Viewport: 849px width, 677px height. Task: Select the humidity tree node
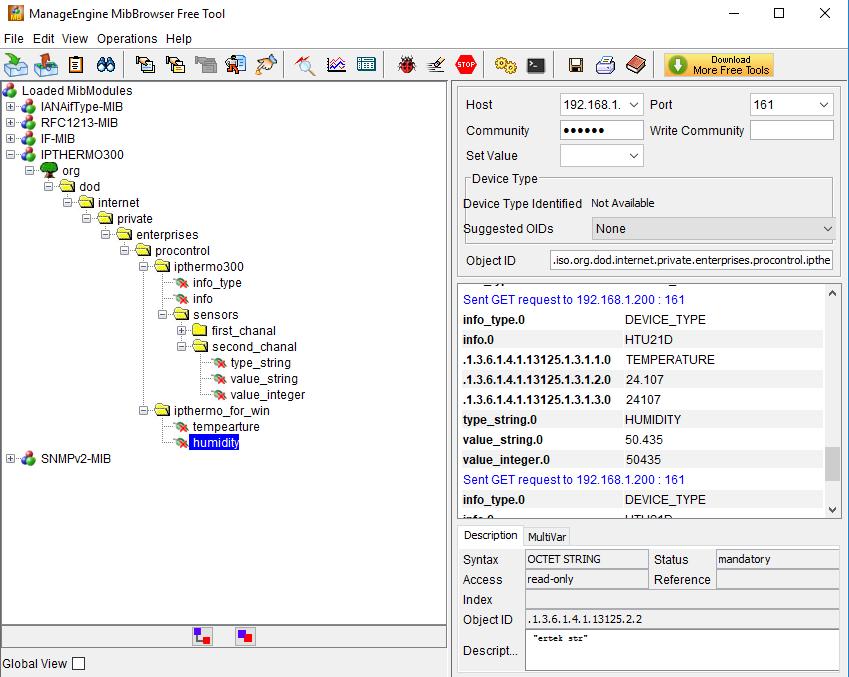pyautogui.click(x=215, y=442)
